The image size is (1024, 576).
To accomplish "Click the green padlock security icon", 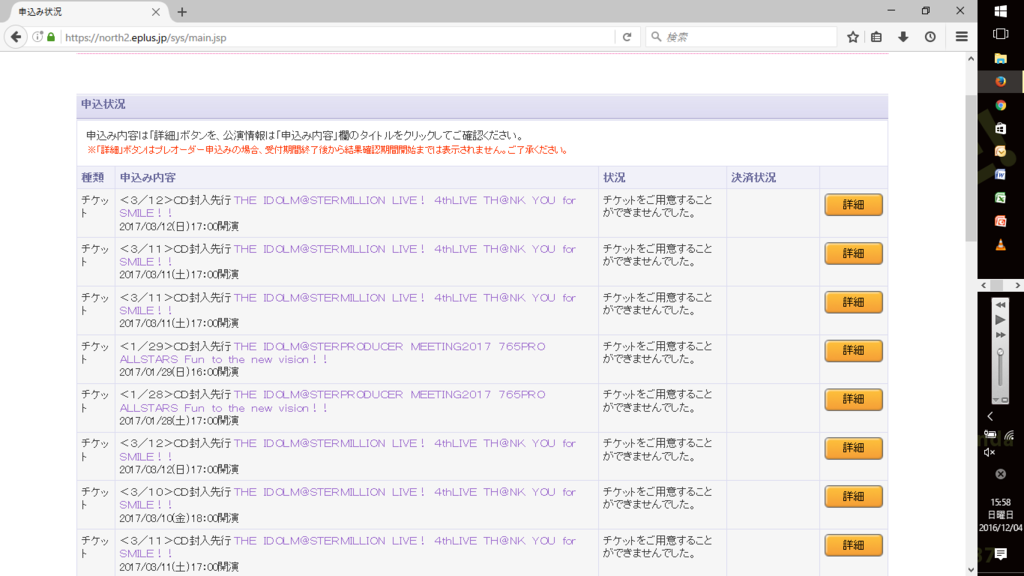I will (51, 37).
